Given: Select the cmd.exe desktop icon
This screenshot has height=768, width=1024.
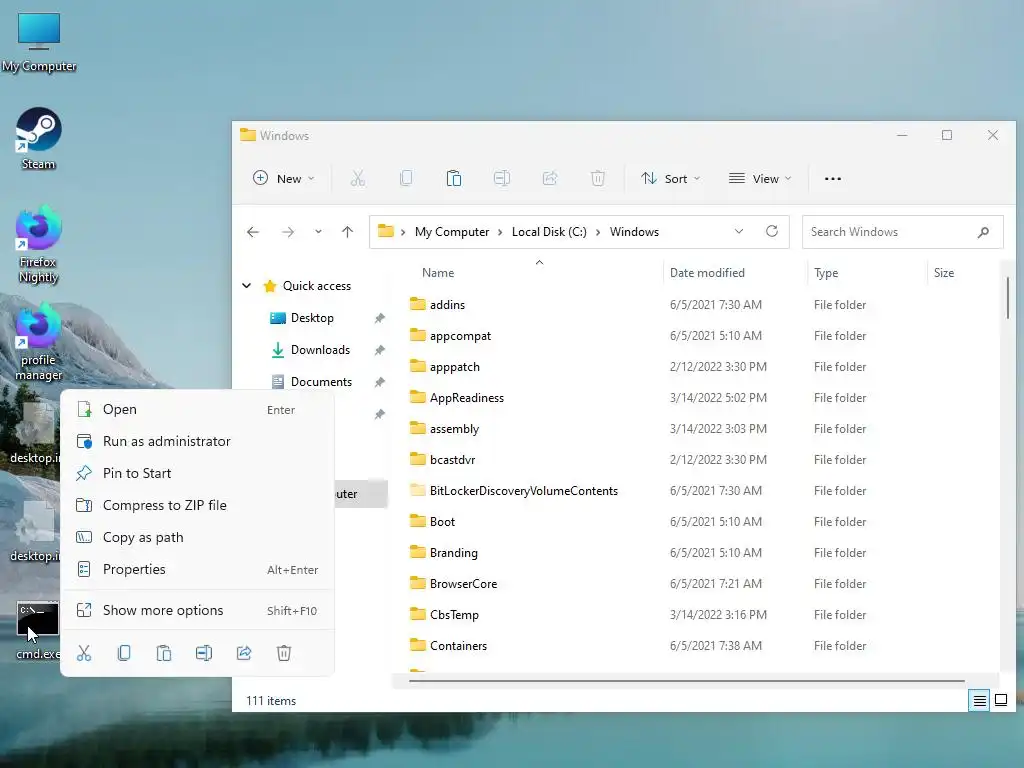Looking at the screenshot, I should click(37, 630).
